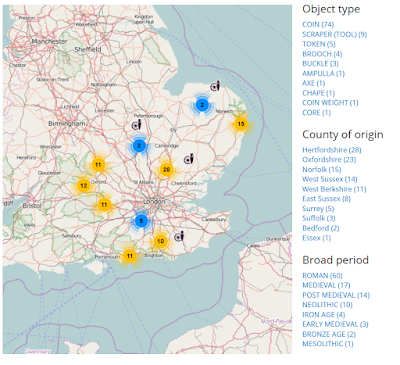Select West Sussex (14) county

[330, 179]
